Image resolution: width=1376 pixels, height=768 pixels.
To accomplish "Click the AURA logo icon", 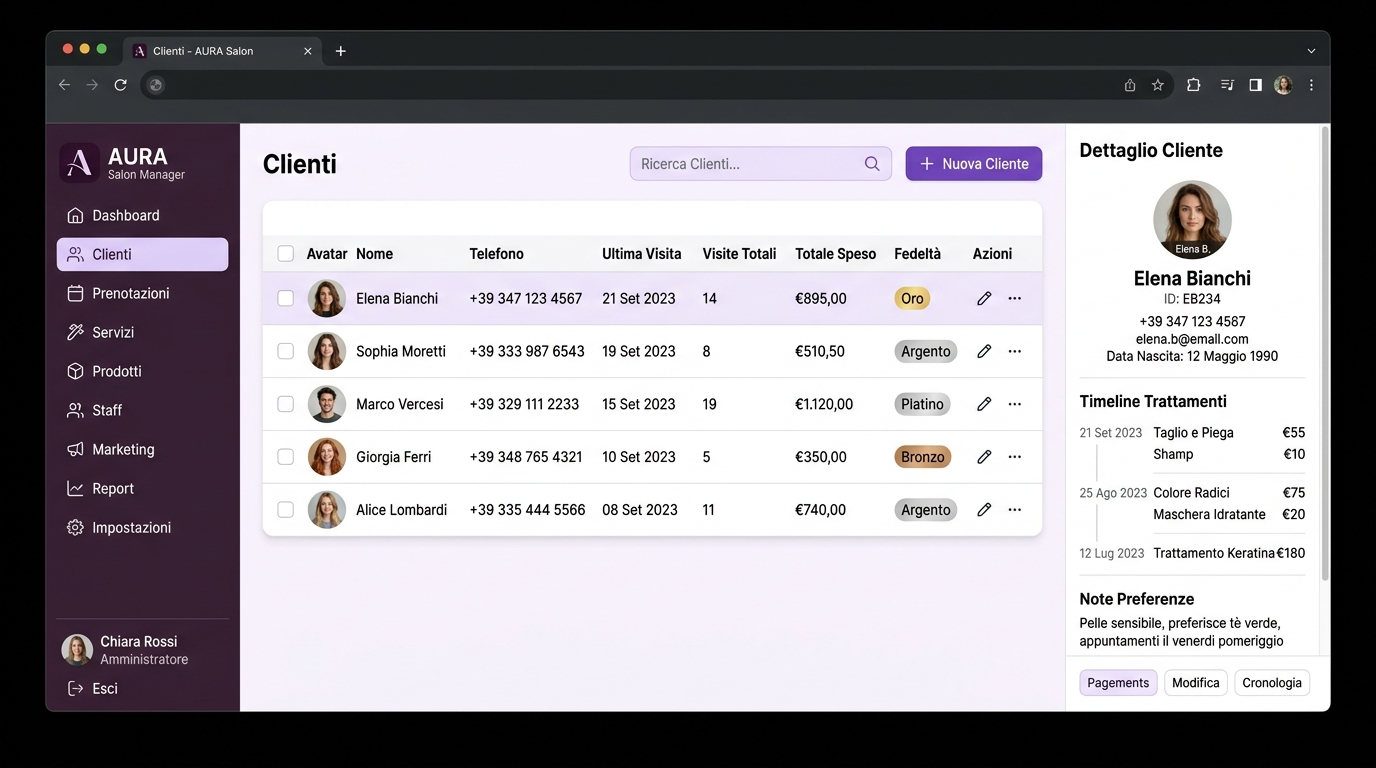I will (x=79, y=163).
